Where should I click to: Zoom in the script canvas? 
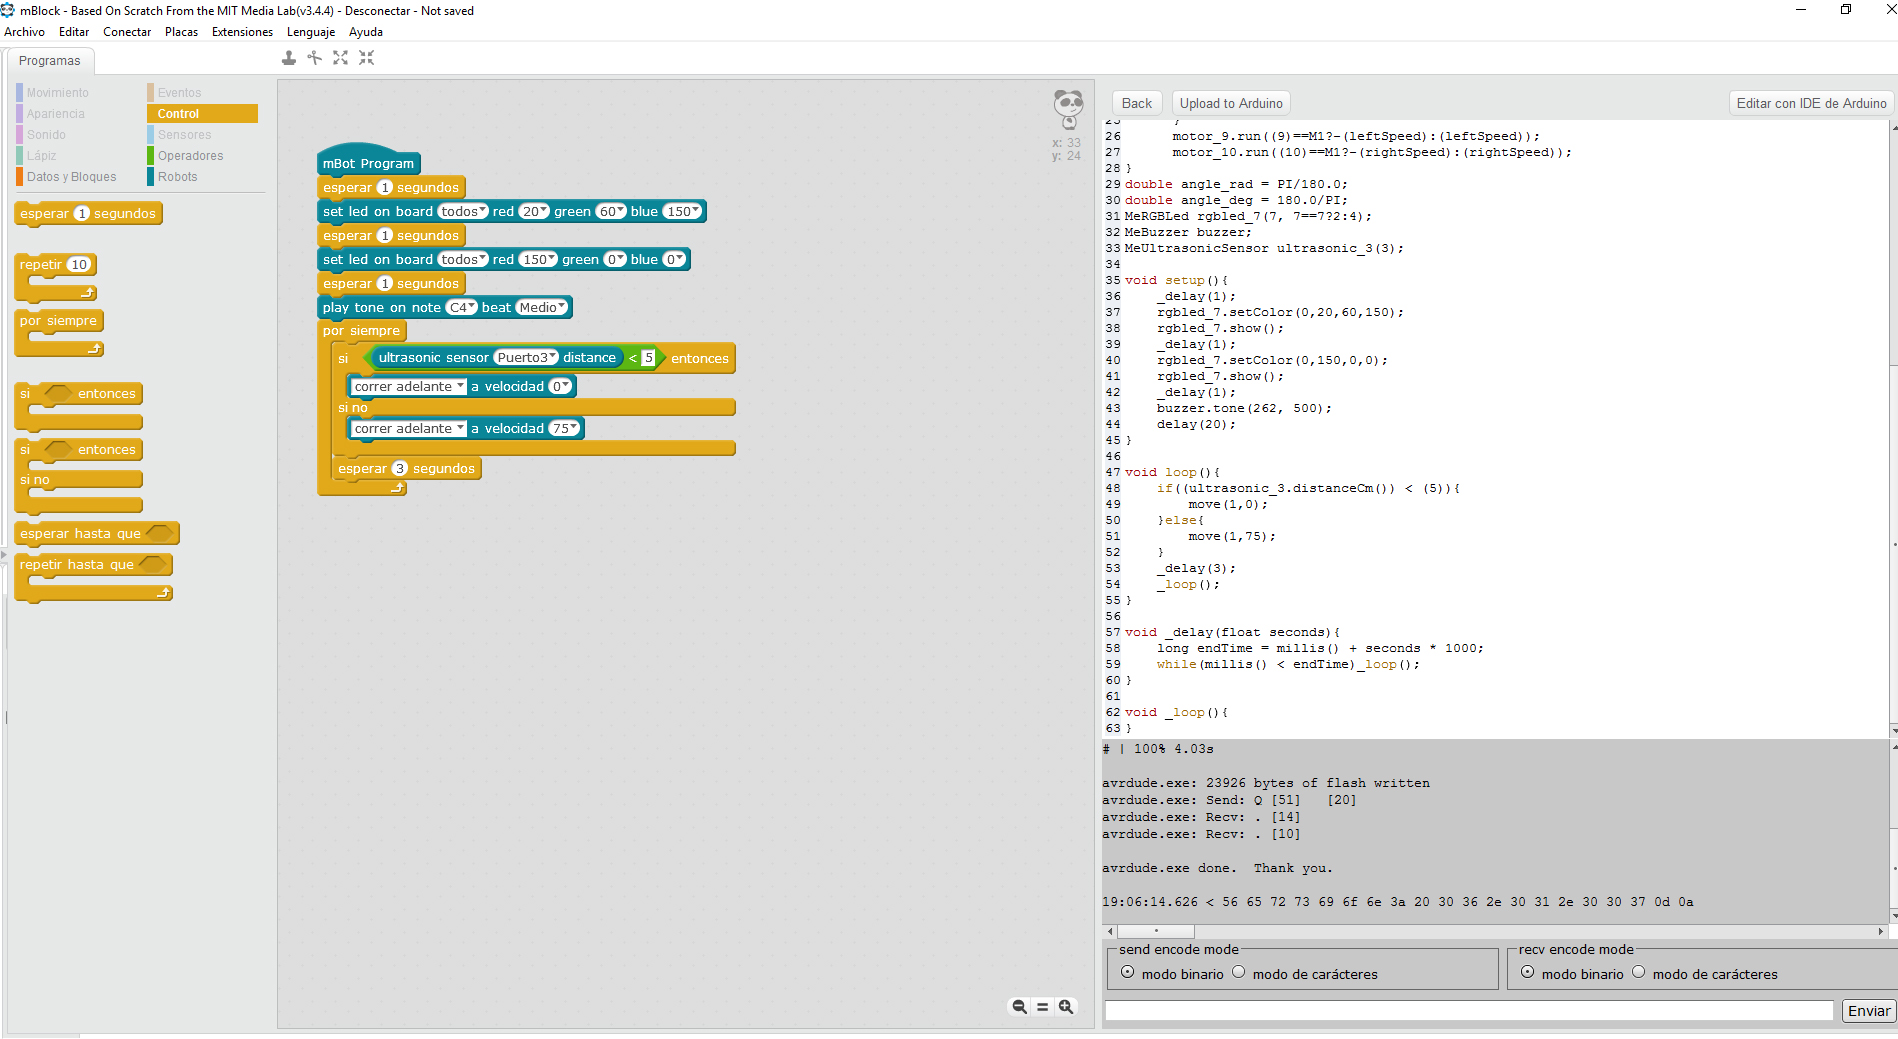(x=1066, y=1007)
